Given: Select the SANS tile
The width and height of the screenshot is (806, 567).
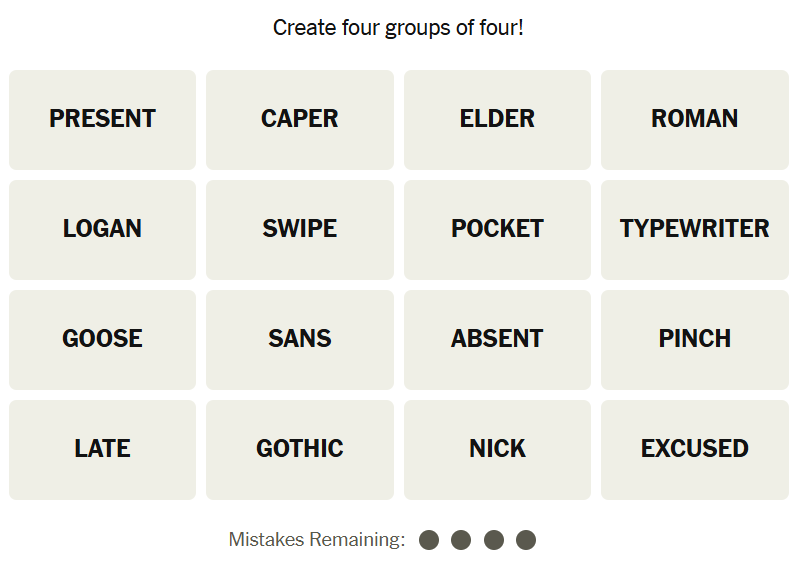Looking at the screenshot, I should [x=299, y=339].
